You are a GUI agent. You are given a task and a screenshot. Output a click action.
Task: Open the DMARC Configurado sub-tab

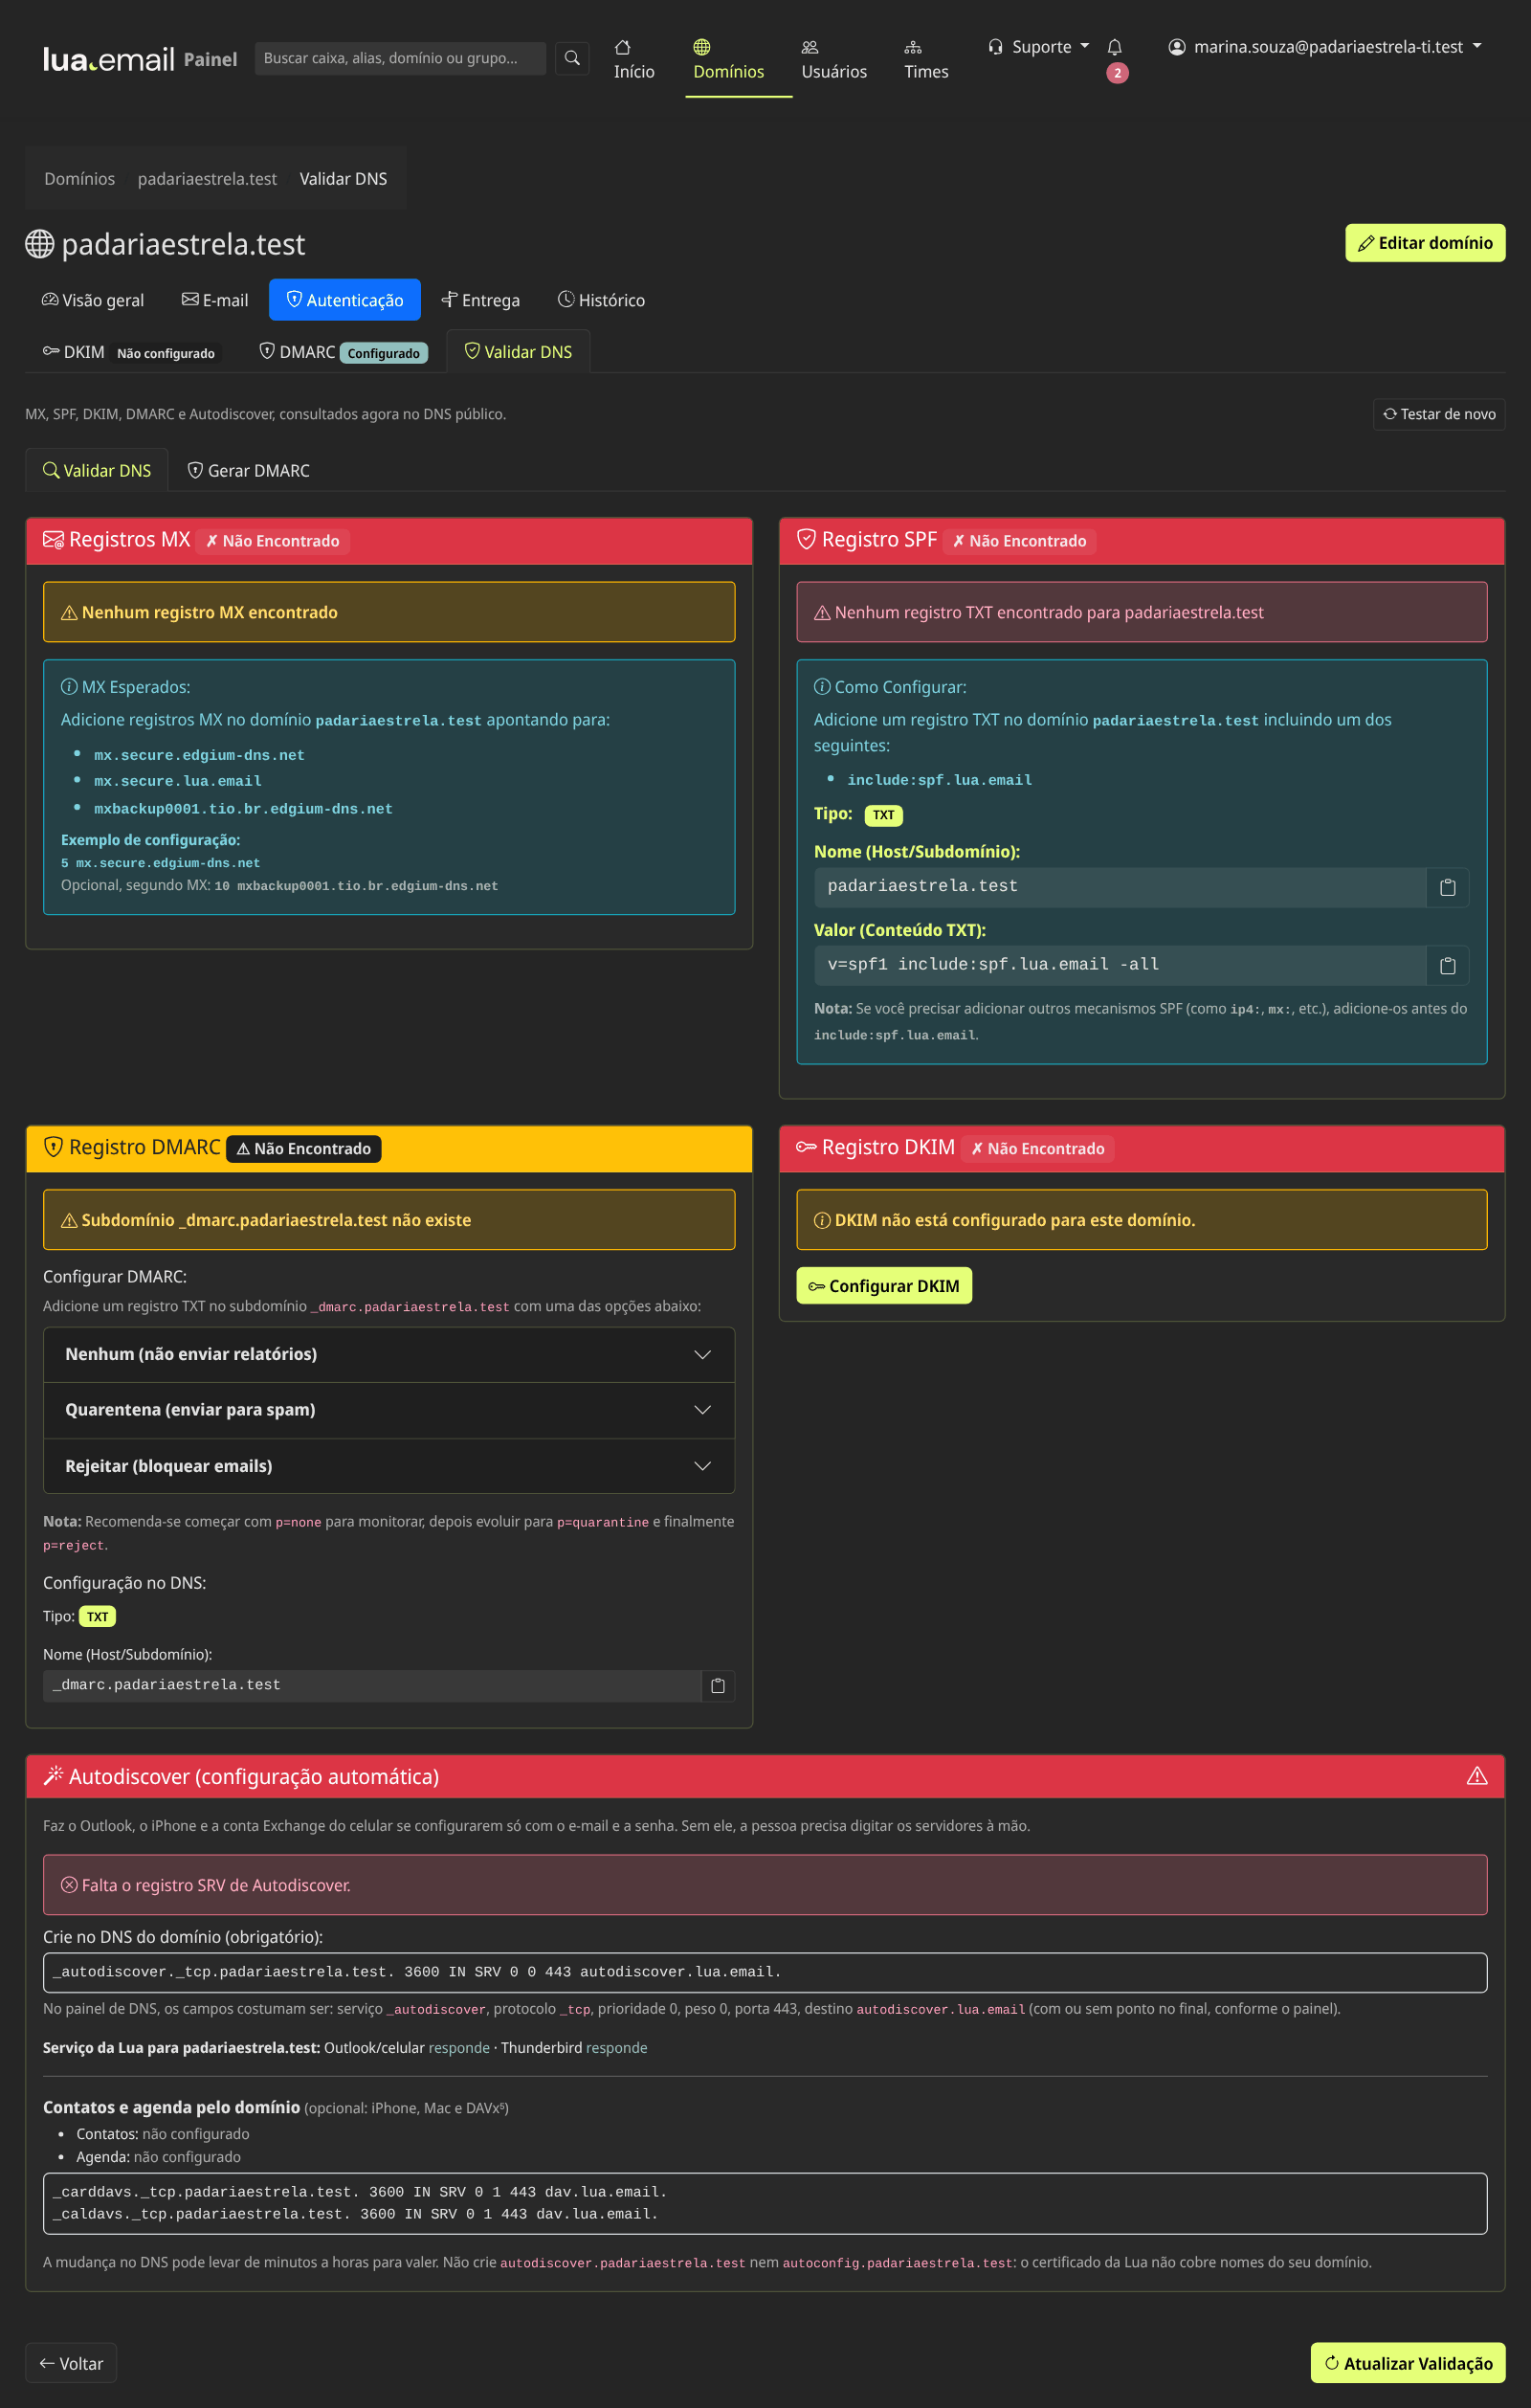coord(343,352)
